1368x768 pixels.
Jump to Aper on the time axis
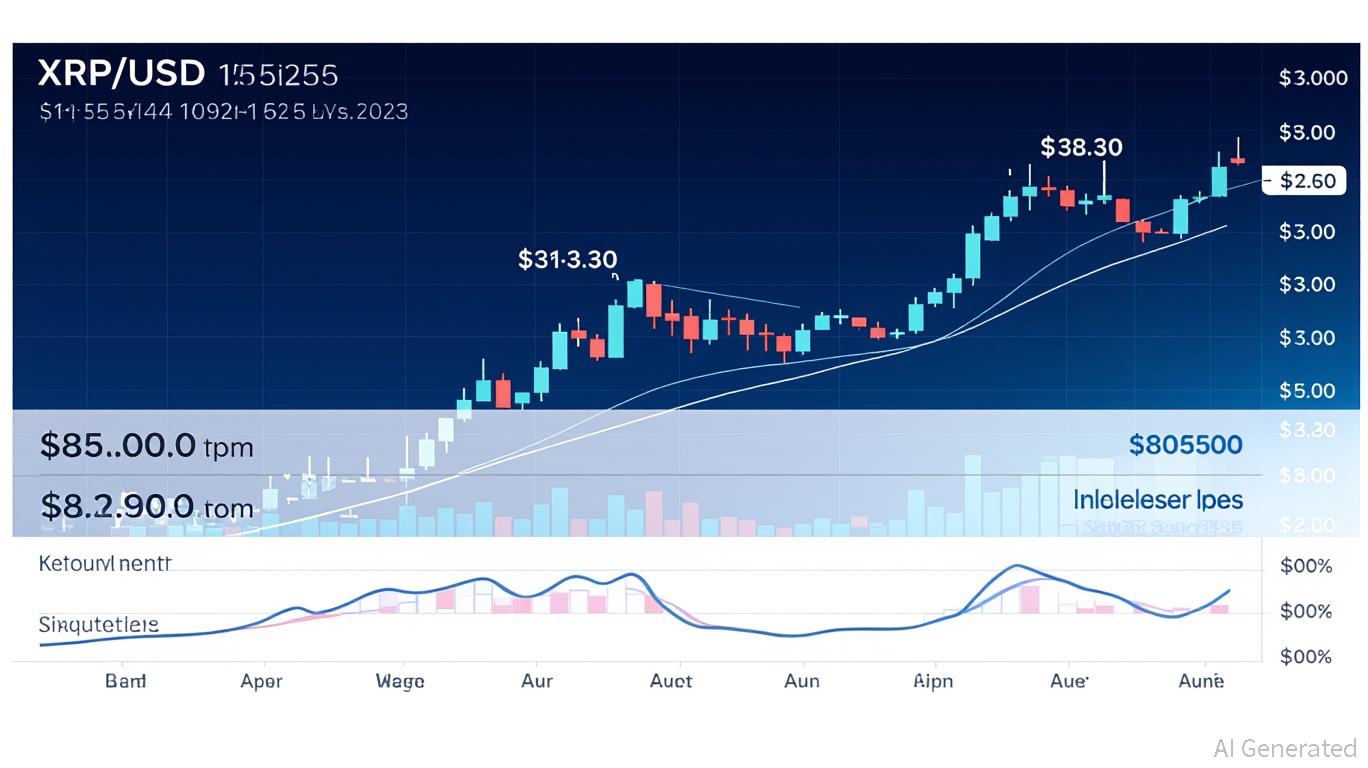pyautogui.click(x=261, y=681)
